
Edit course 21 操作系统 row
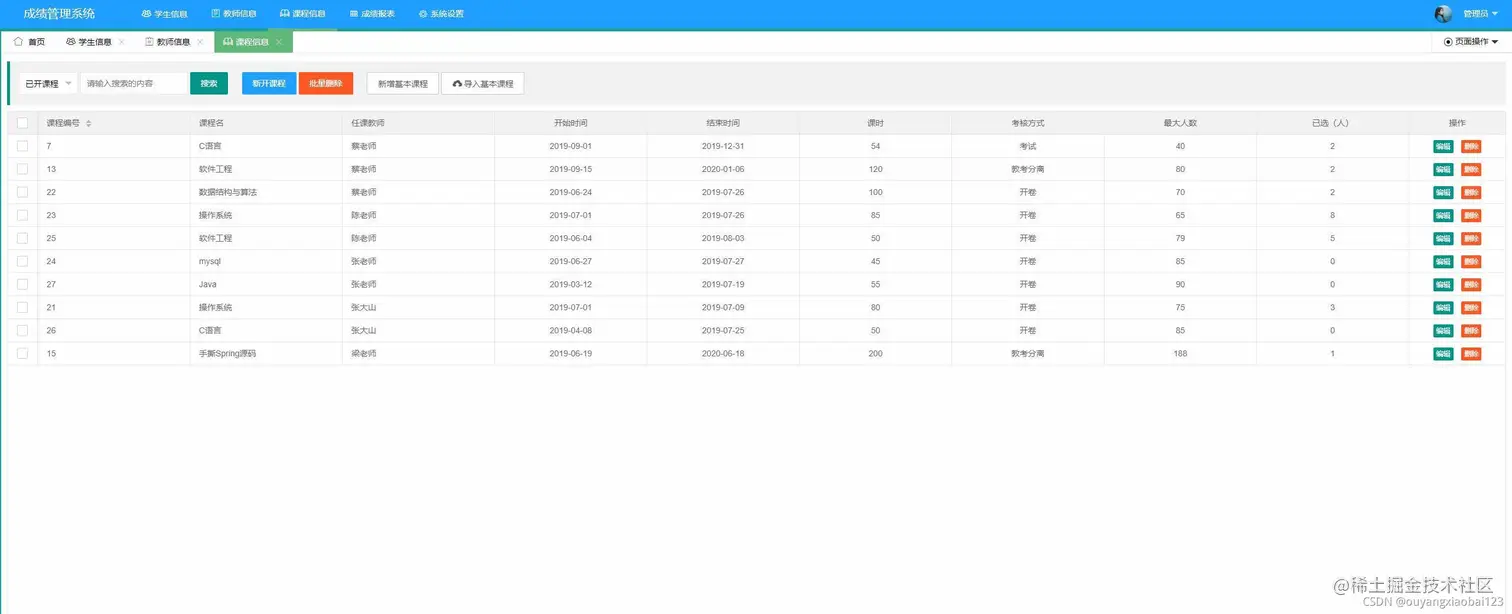pos(1443,307)
